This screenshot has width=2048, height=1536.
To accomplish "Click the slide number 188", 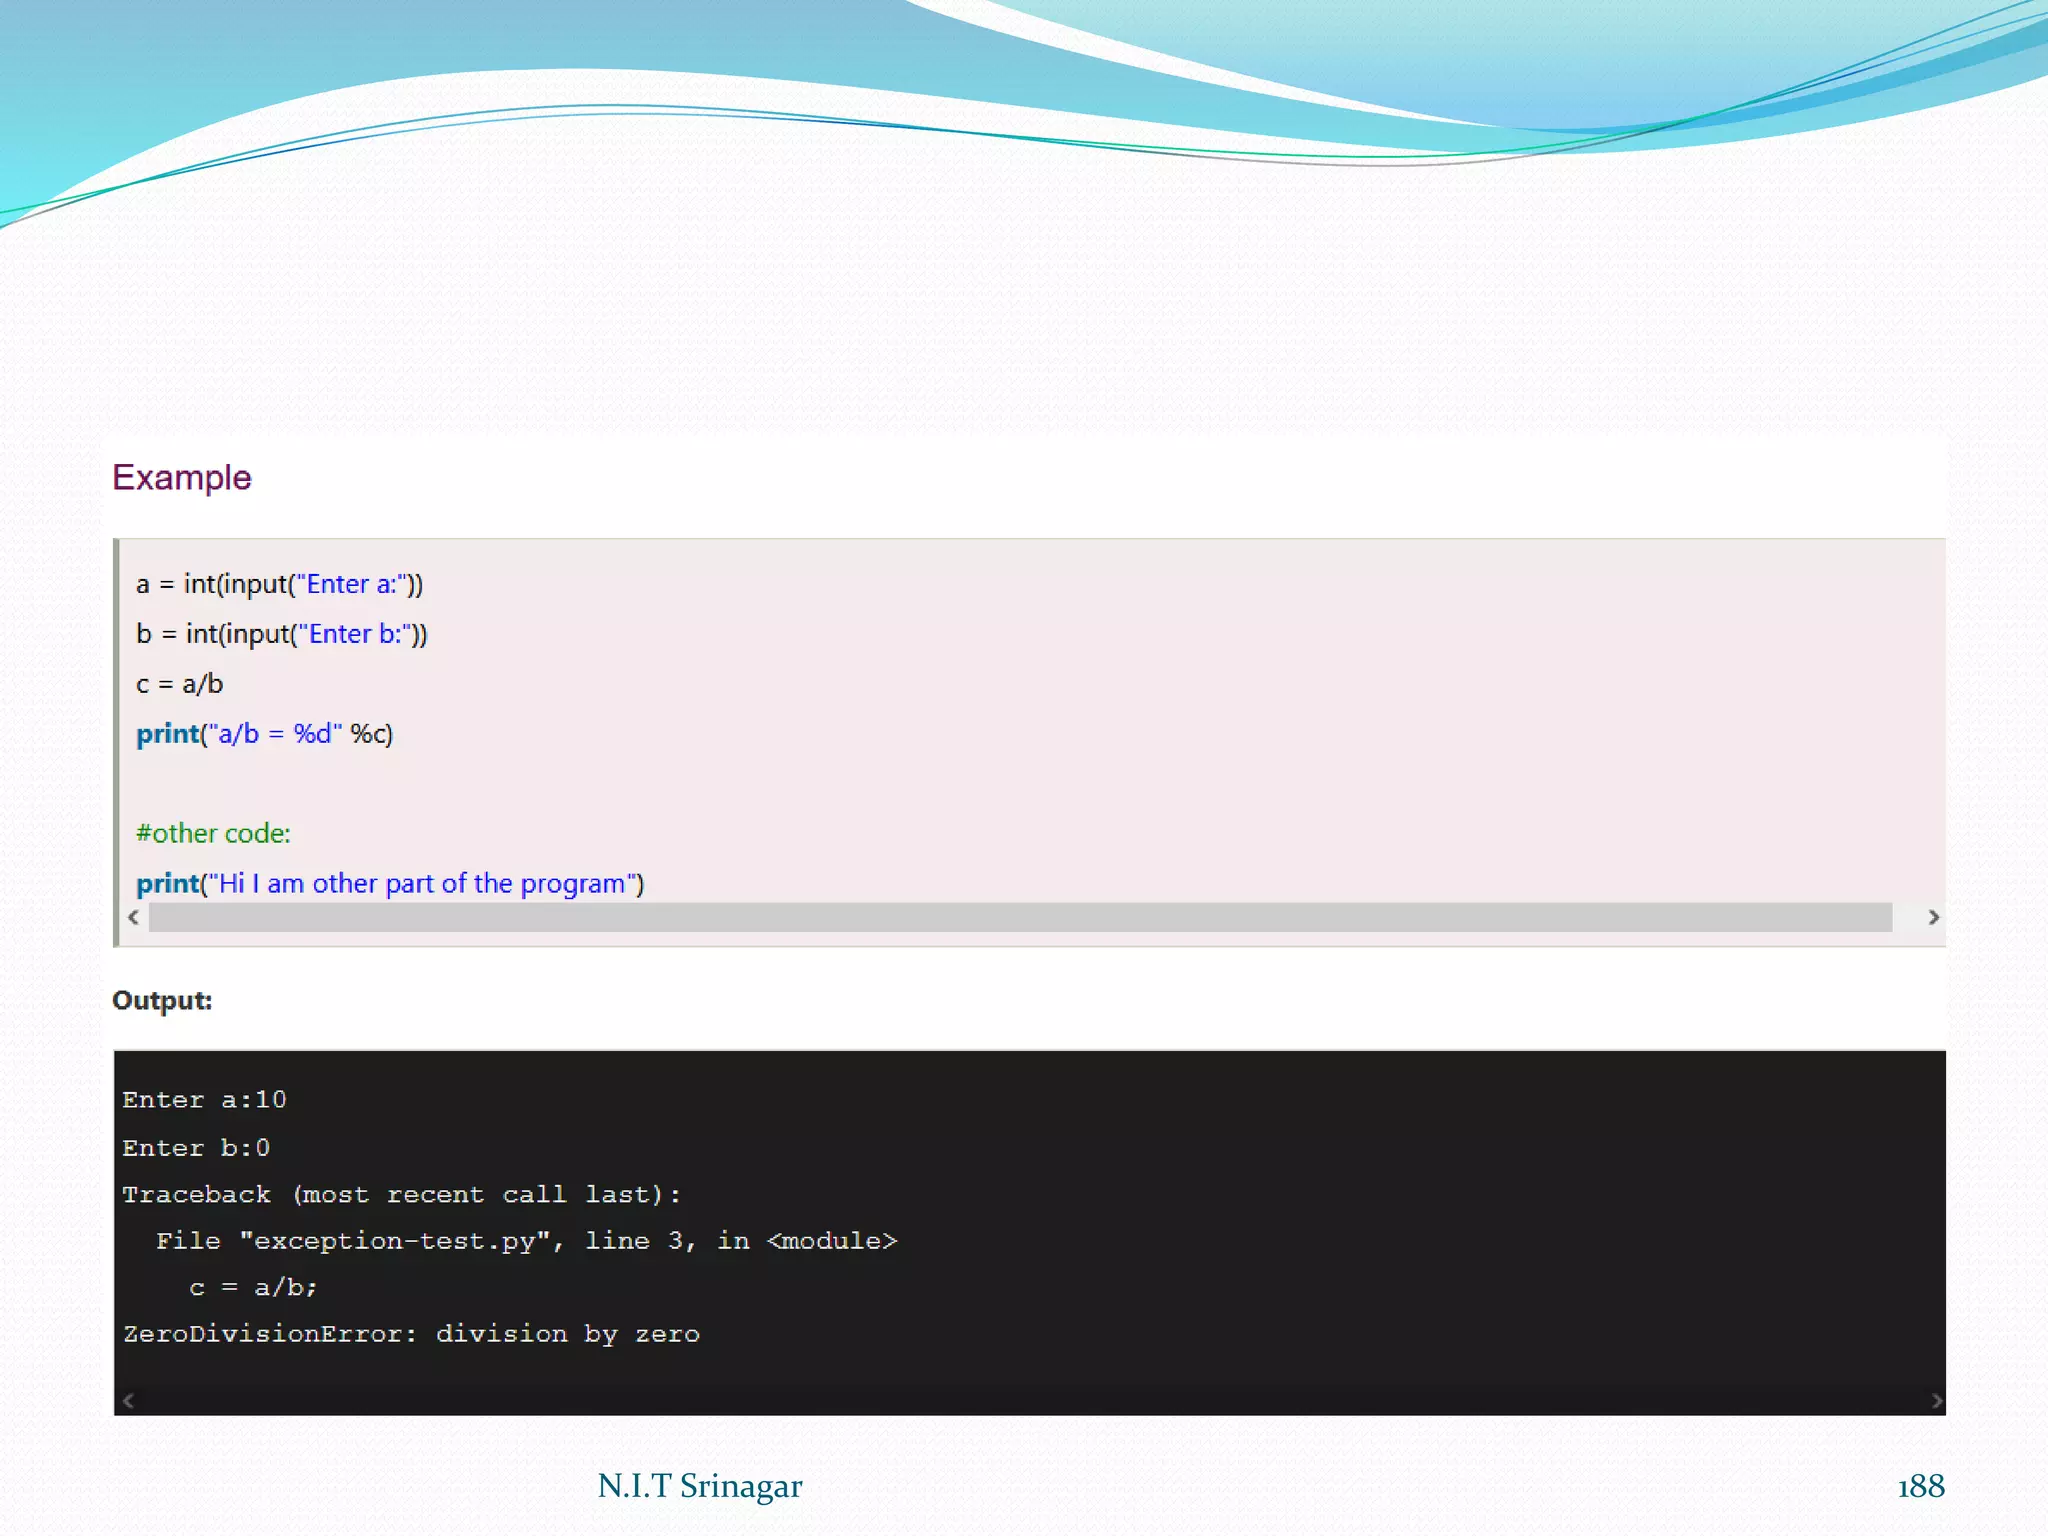I will click(1920, 1486).
